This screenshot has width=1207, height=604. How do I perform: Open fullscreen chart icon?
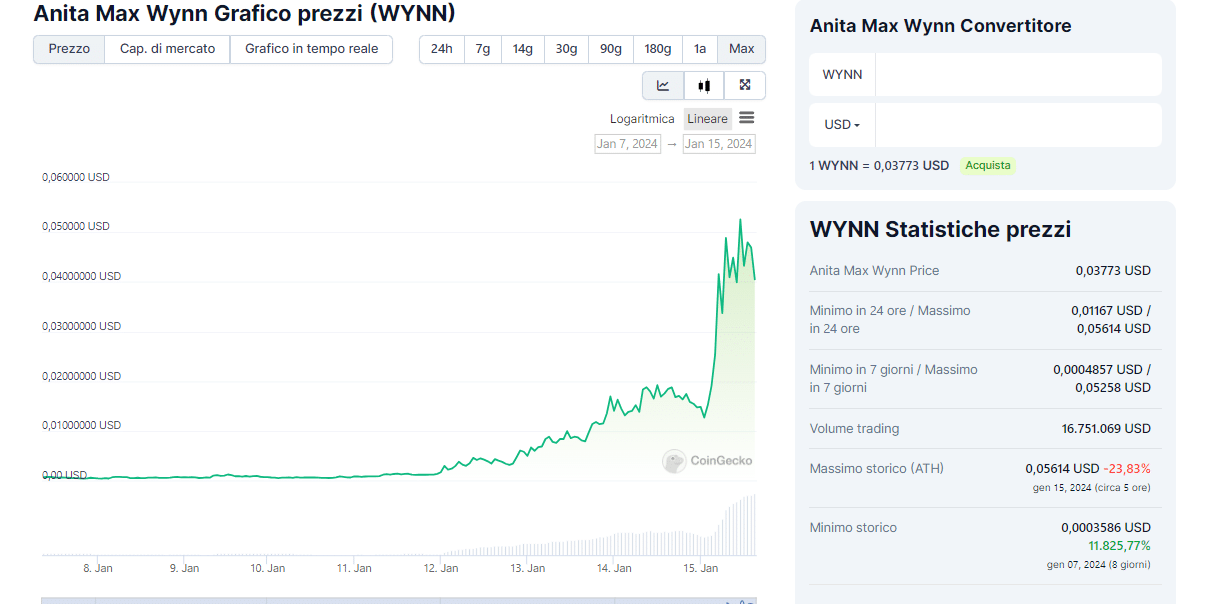(745, 86)
